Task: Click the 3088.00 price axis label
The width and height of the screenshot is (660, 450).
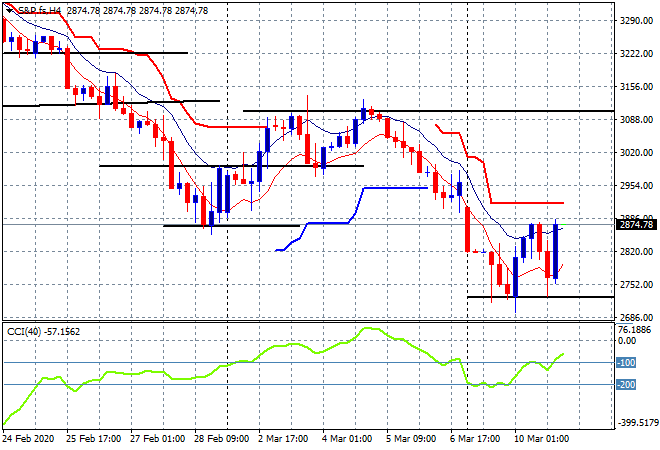Action: point(636,120)
